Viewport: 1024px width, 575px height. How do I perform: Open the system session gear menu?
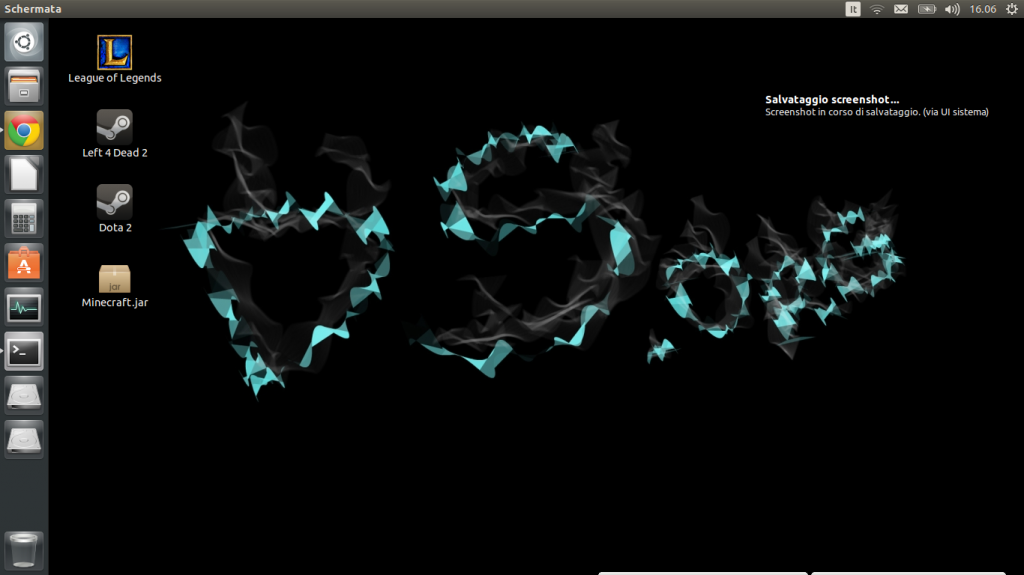pos(1010,9)
